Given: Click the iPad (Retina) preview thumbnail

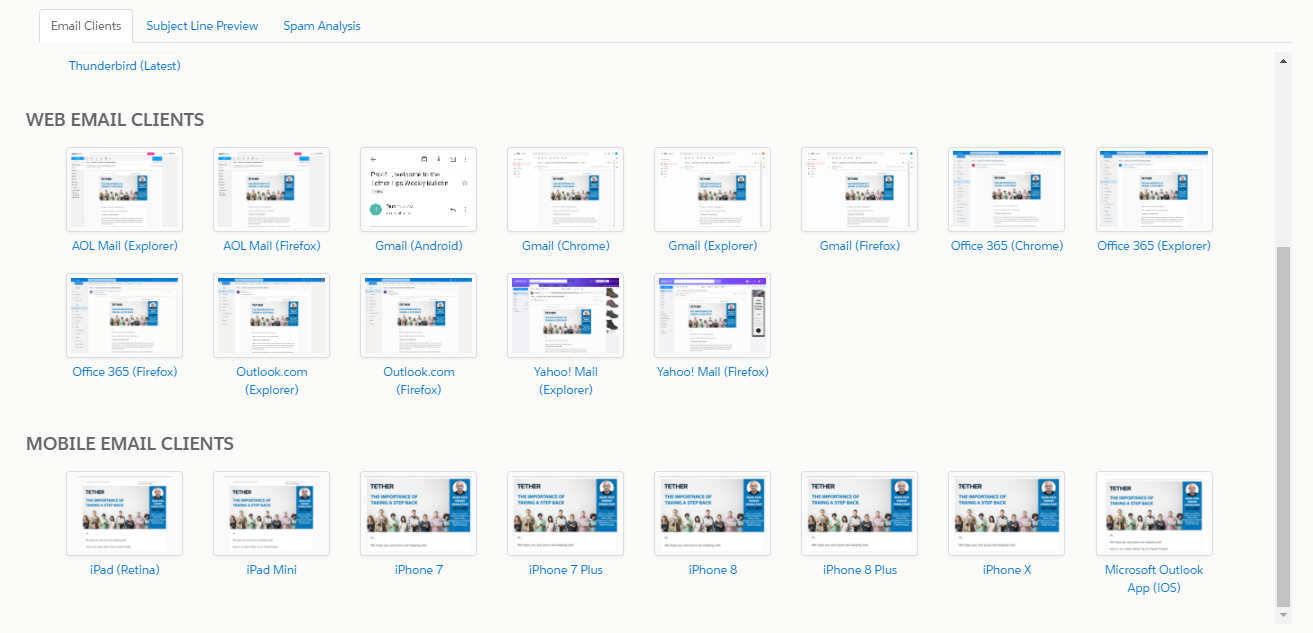Looking at the screenshot, I should click(x=124, y=513).
